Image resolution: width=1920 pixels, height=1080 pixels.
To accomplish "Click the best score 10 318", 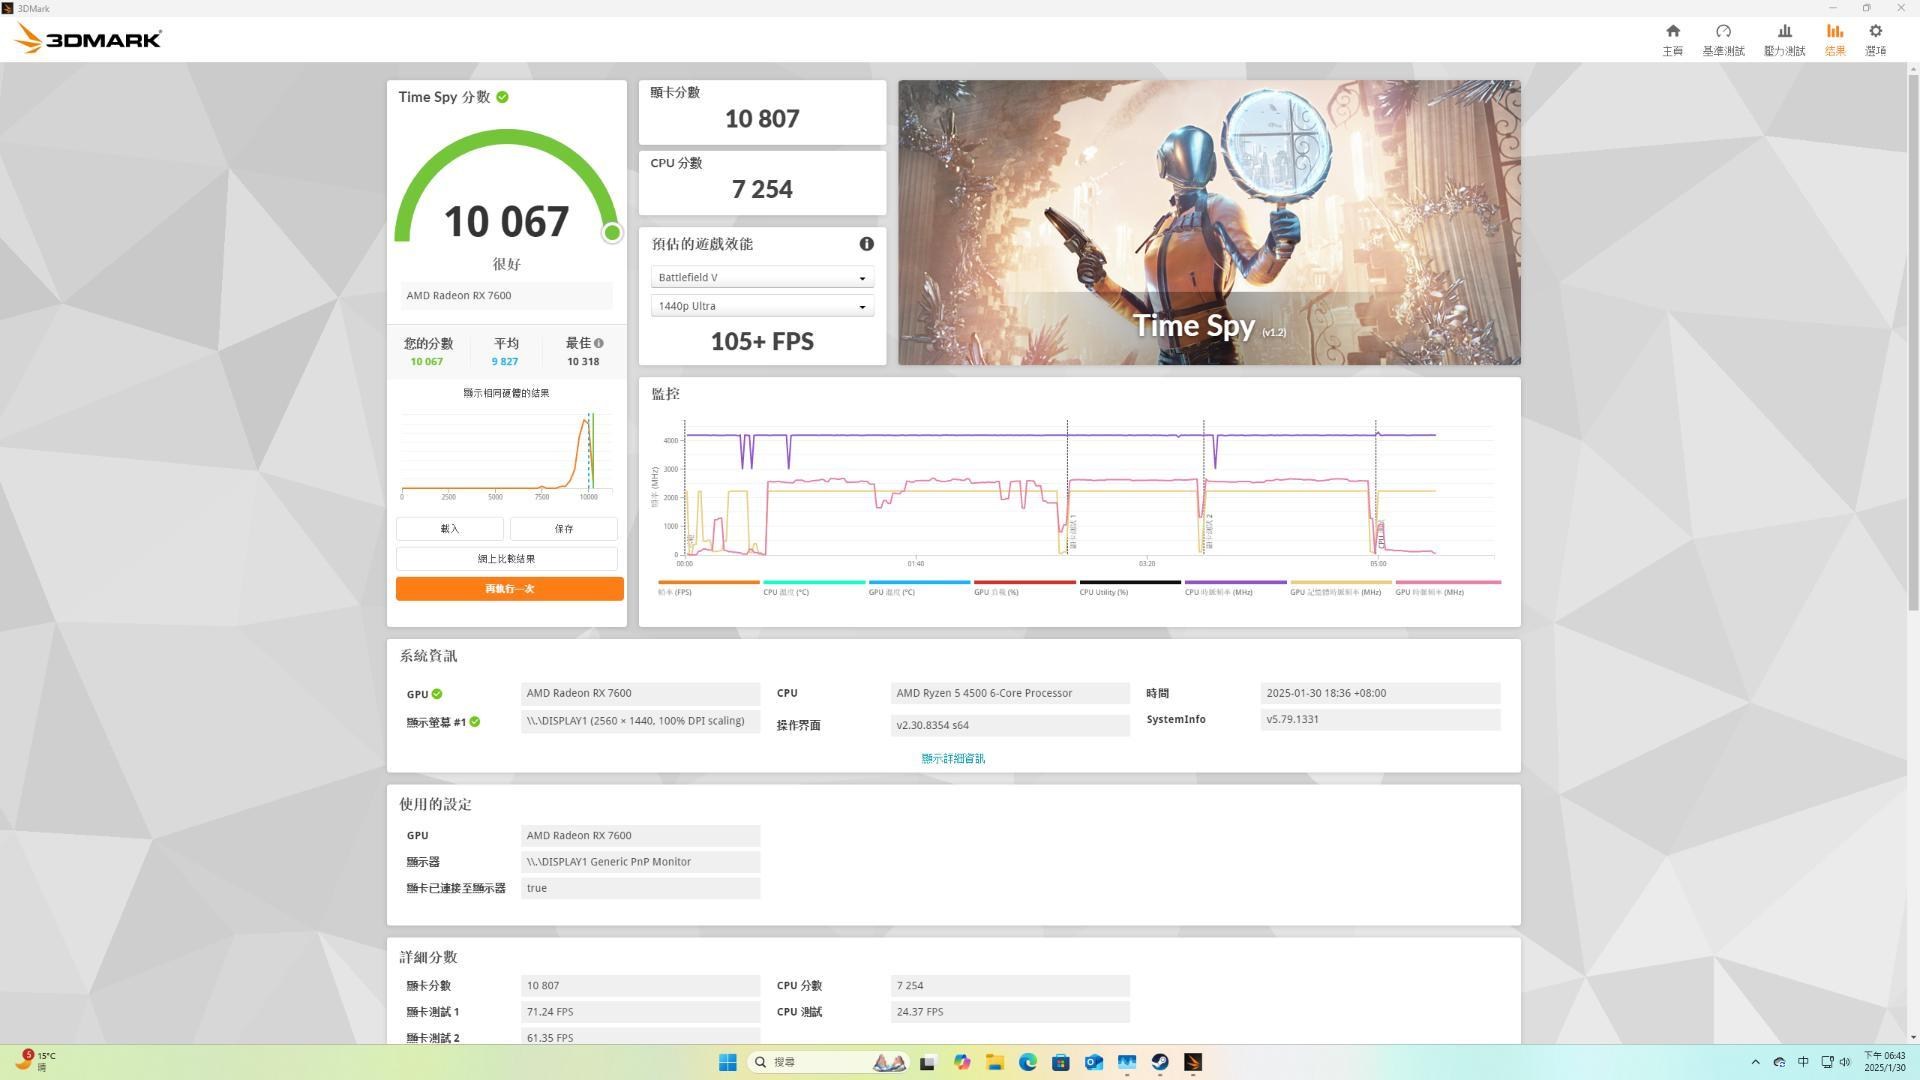I will coord(583,362).
